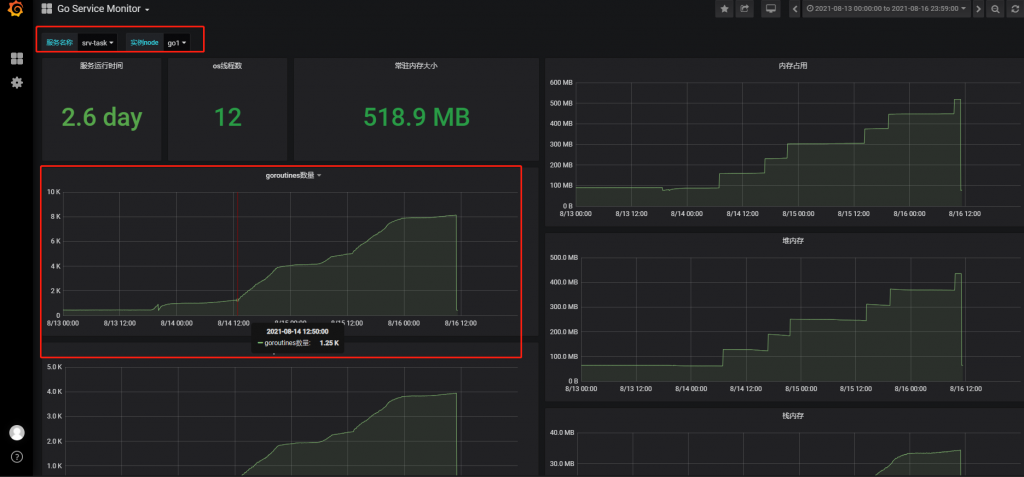Share the dashboard via the share icon
This screenshot has width=1024, height=477.
click(744, 9)
